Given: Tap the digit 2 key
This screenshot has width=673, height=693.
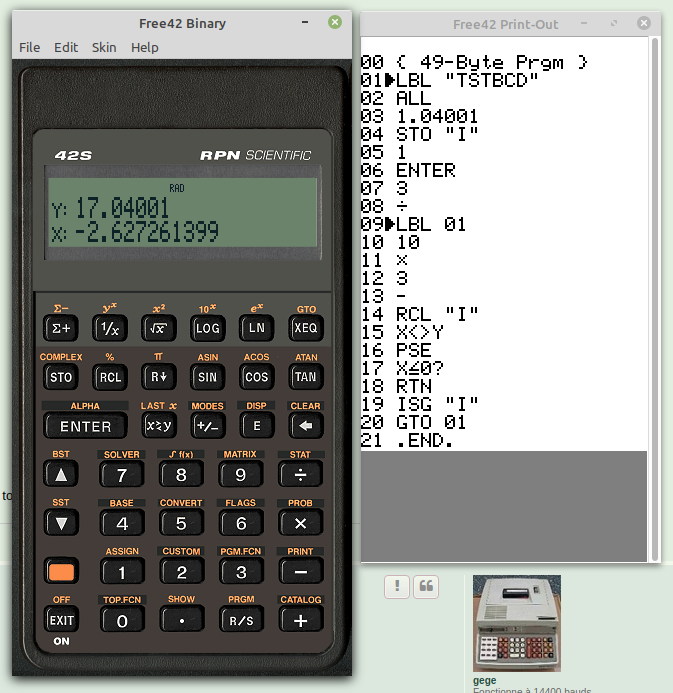Looking at the screenshot, I should (x=181, y=572).
